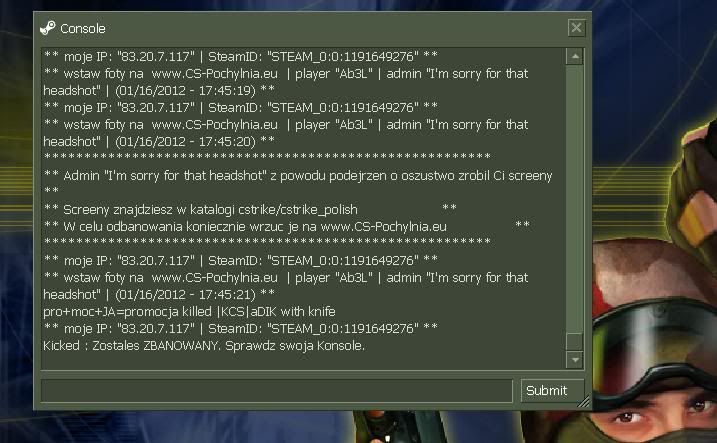The image size is (717, 443).
Task: Click the line with timestamp 17:45:20
Action: click(x=159, y=142)
